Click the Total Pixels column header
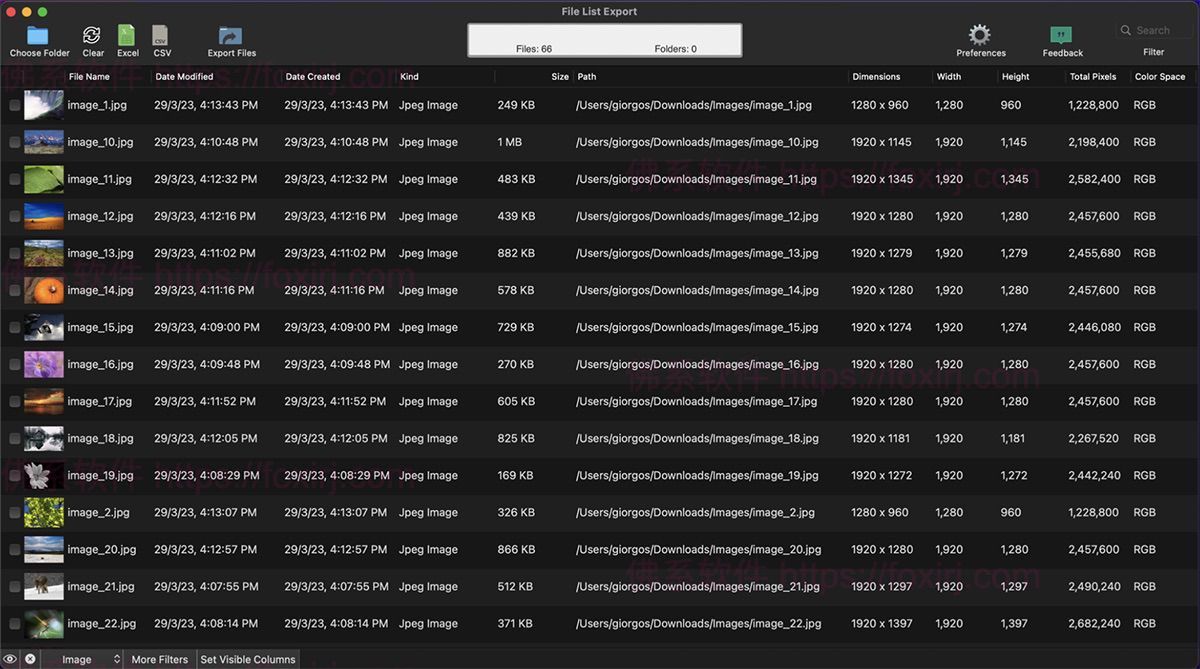Viewport: 1200px width, 669px height. point(1092,76)
